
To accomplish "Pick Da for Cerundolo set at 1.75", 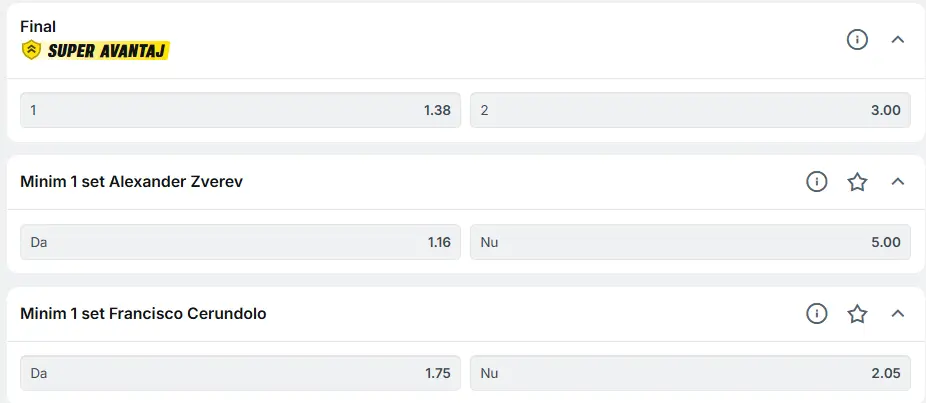I will click(240, 373).
